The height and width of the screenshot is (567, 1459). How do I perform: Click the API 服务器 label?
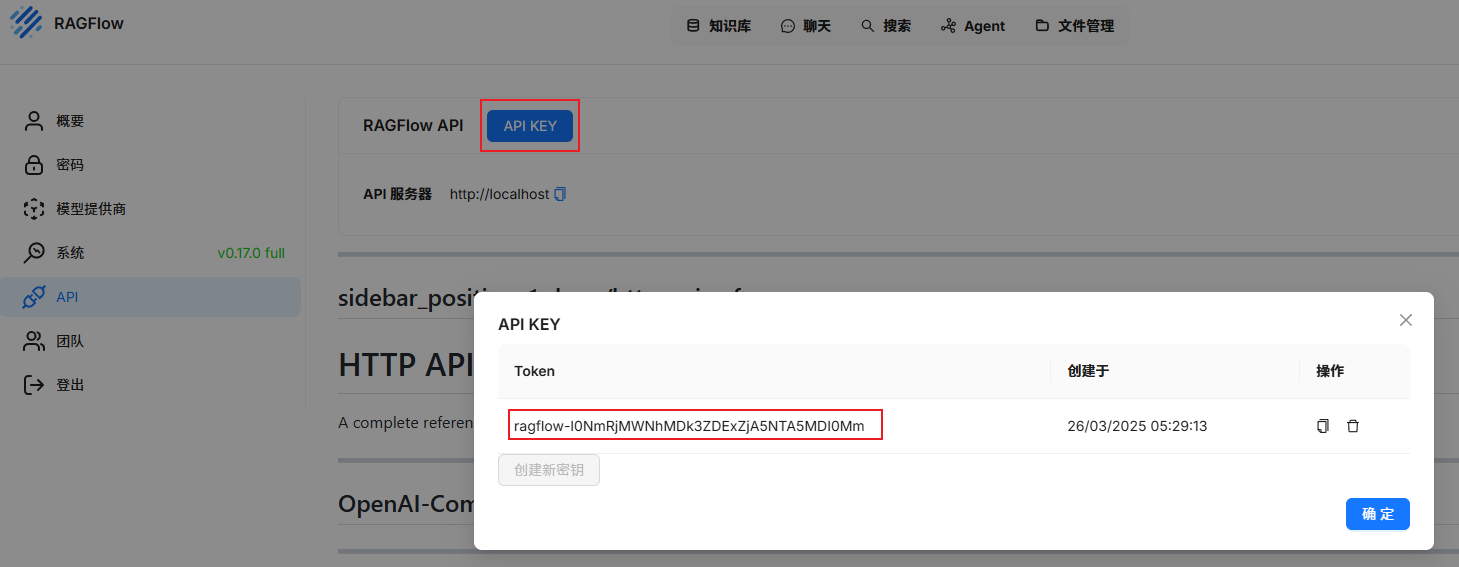[x=397, y=194]
